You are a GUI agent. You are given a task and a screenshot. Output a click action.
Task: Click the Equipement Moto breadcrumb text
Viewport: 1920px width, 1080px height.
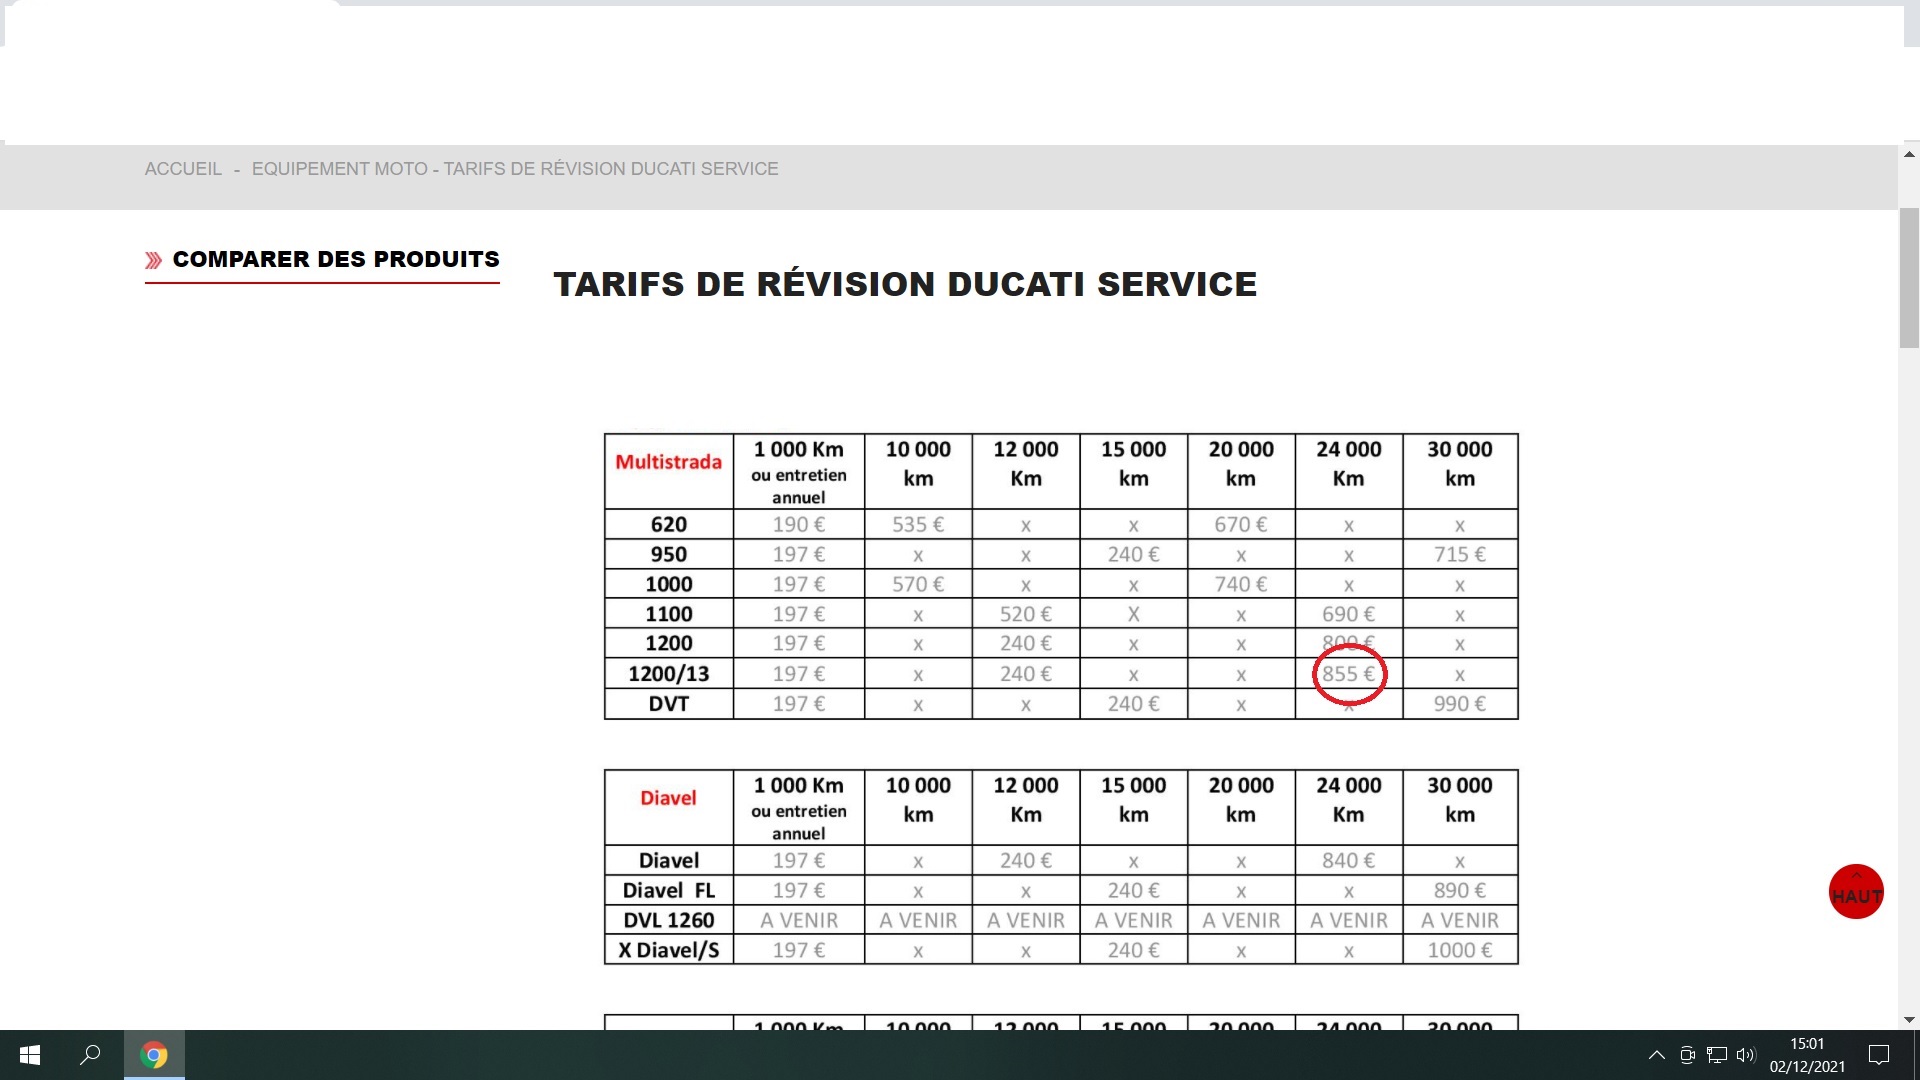pos(340,169)
